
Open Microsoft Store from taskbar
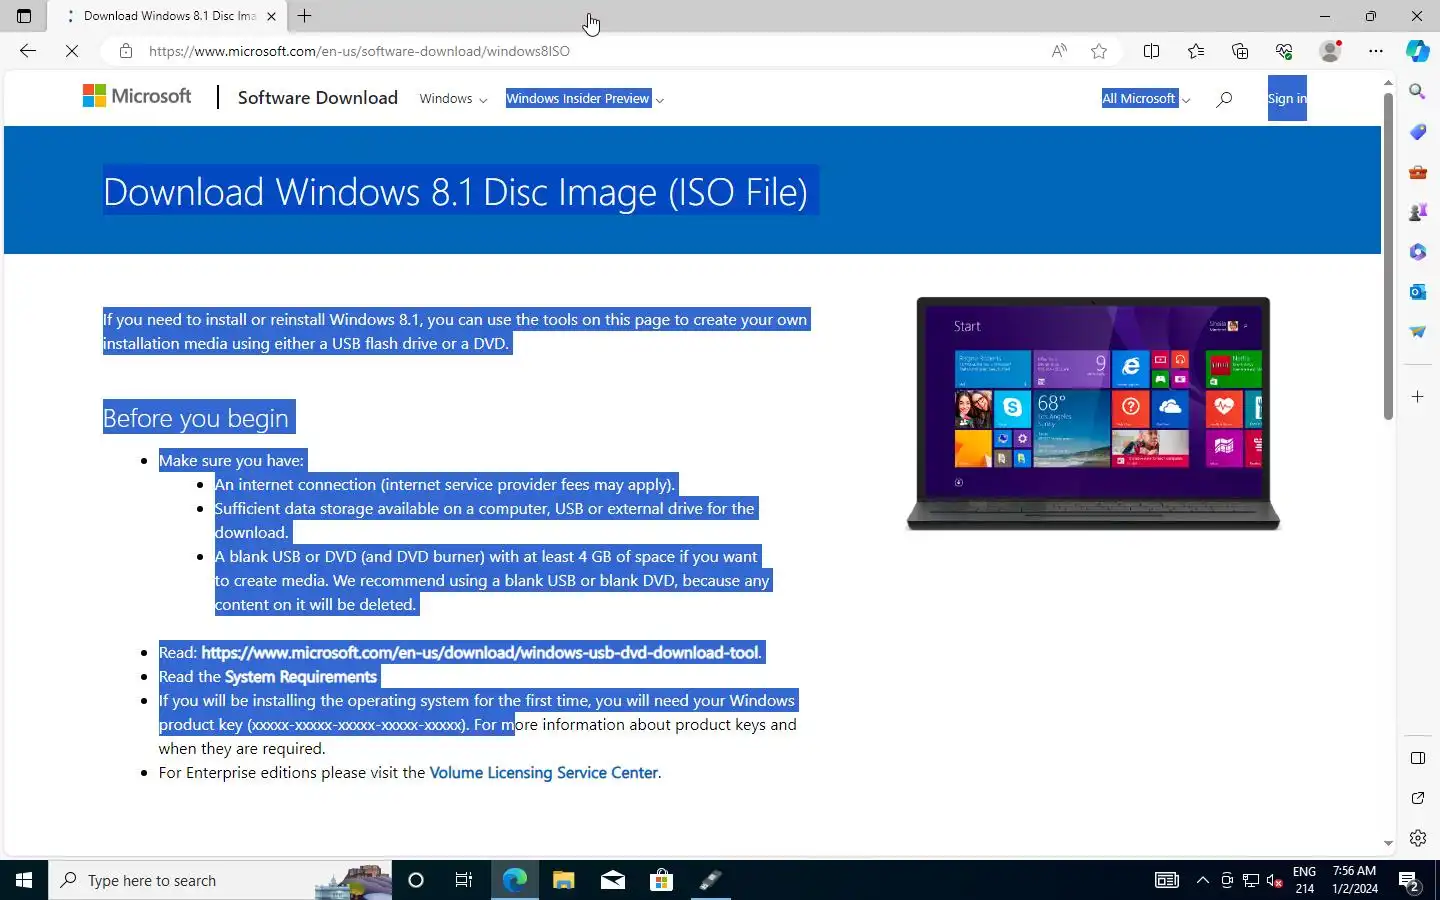click(x=661, y=880)
